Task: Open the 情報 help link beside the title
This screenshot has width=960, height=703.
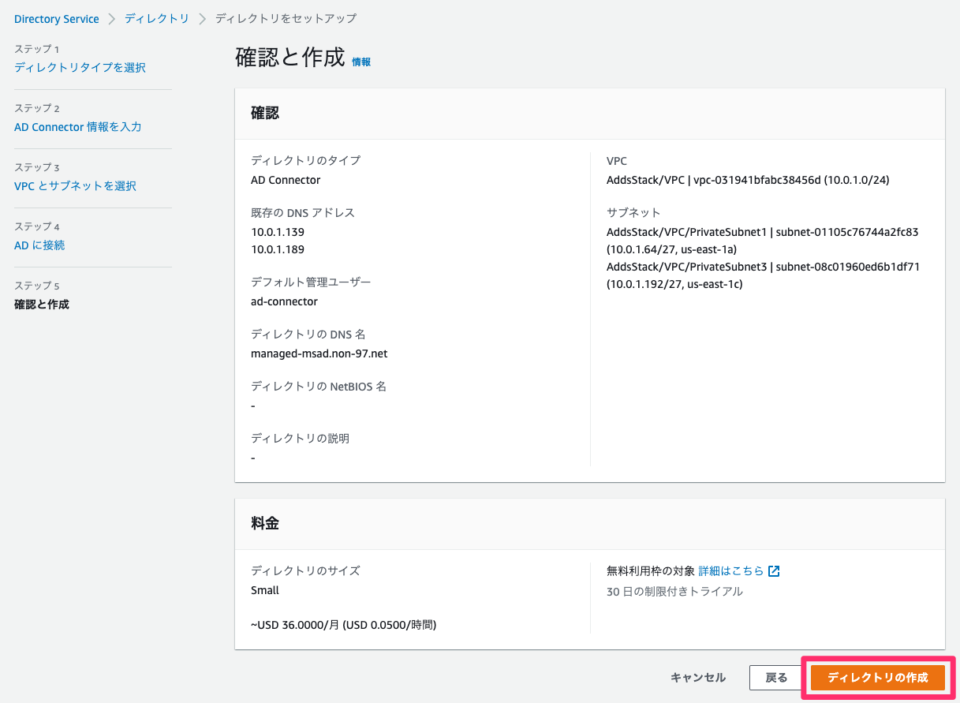Action: pos(360,59)
